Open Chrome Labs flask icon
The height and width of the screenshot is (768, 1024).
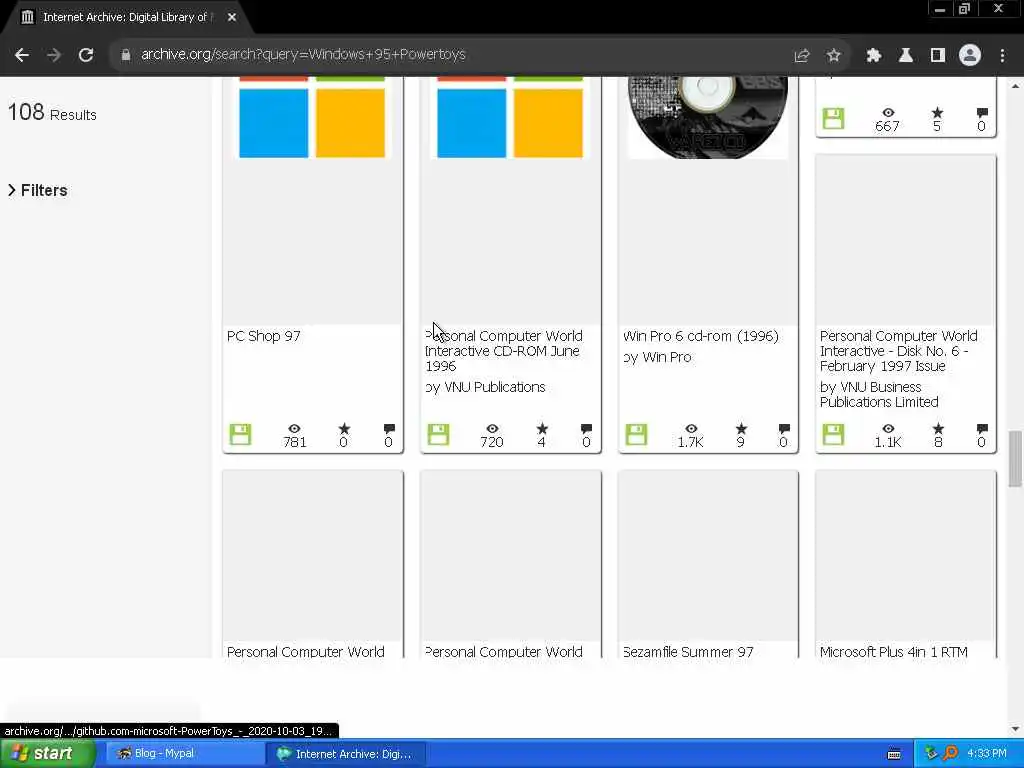(x=906, y=56)
